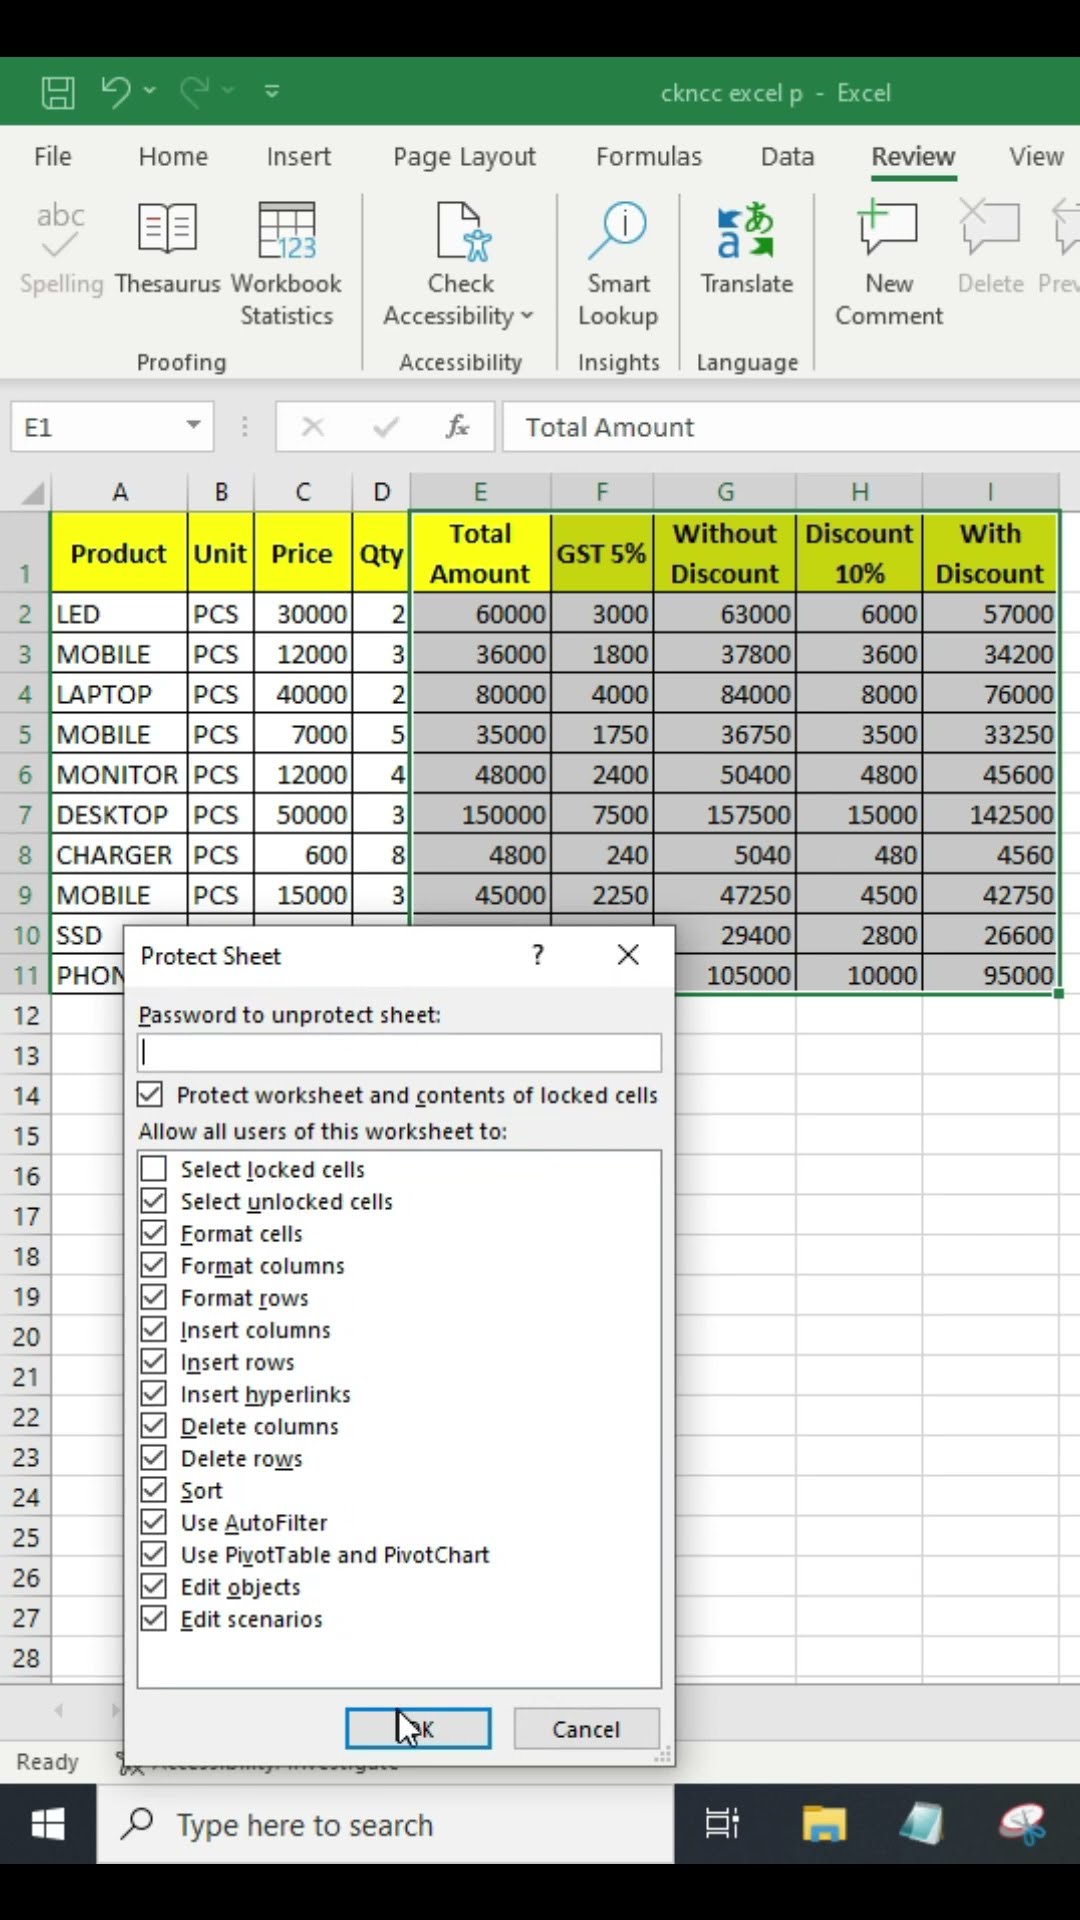Expand the Name Box dropdown
Image resolution: width=1080 pixels, height=1920 pixels.
(x=193, y=426)
